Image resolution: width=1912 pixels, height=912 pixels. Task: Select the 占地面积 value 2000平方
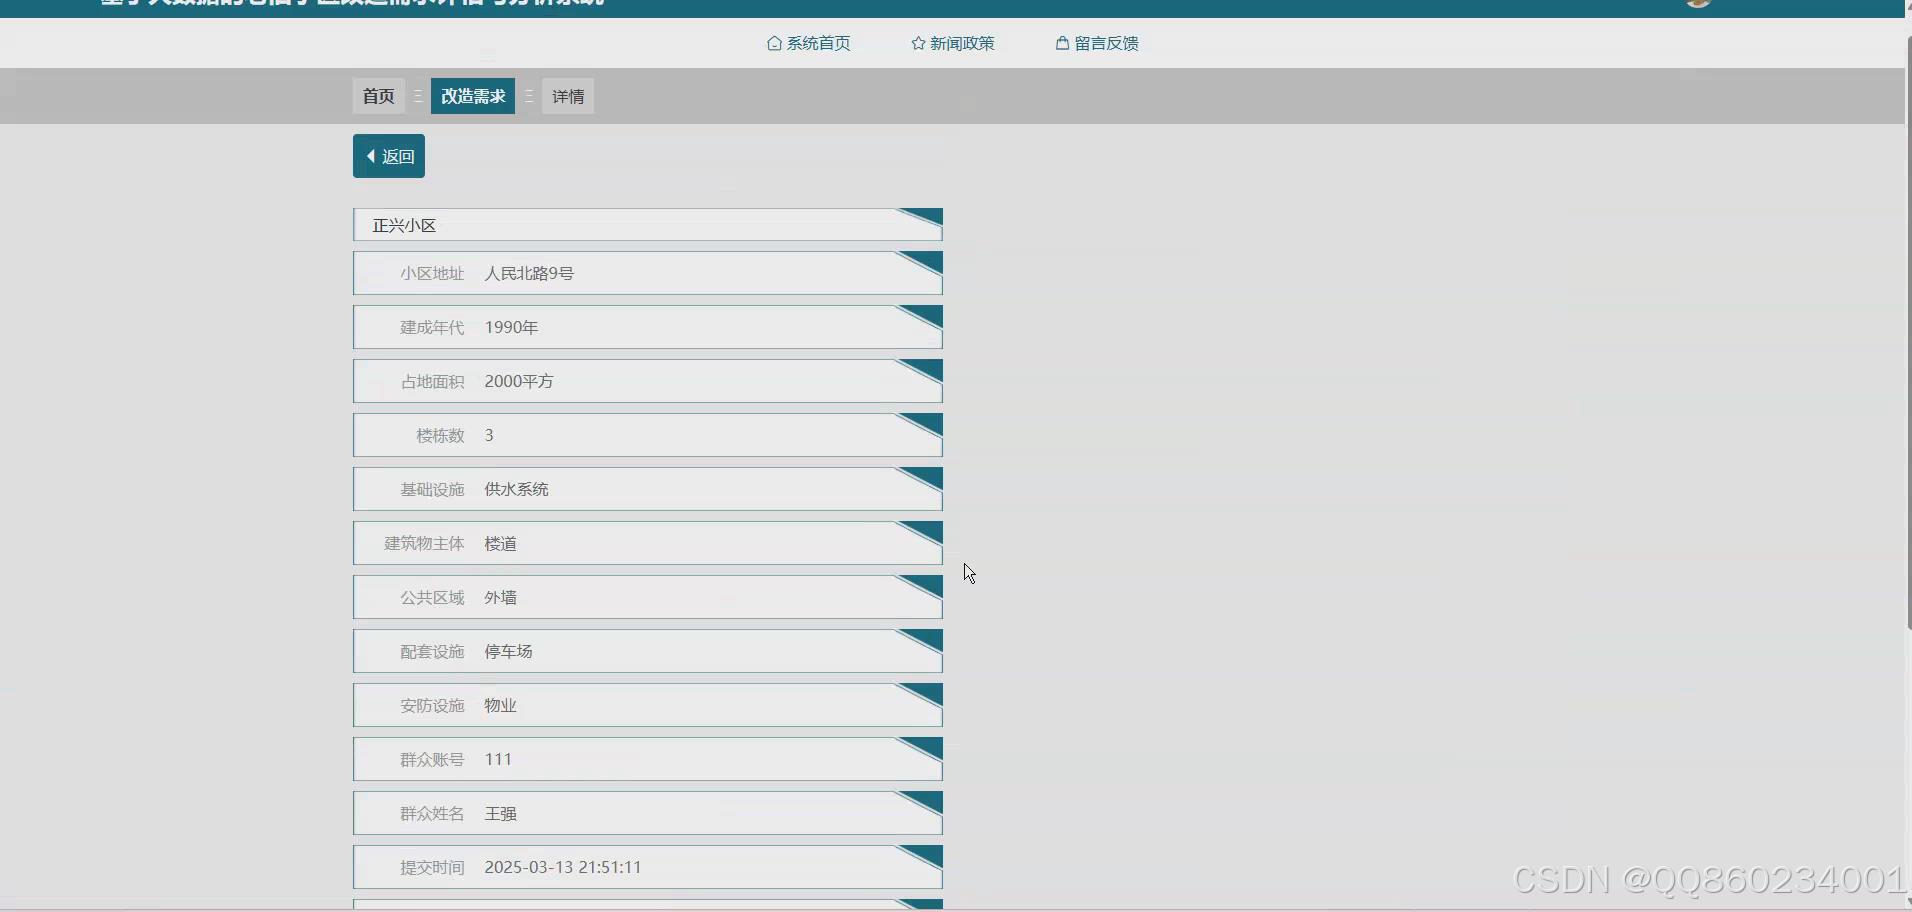point(519,381)
